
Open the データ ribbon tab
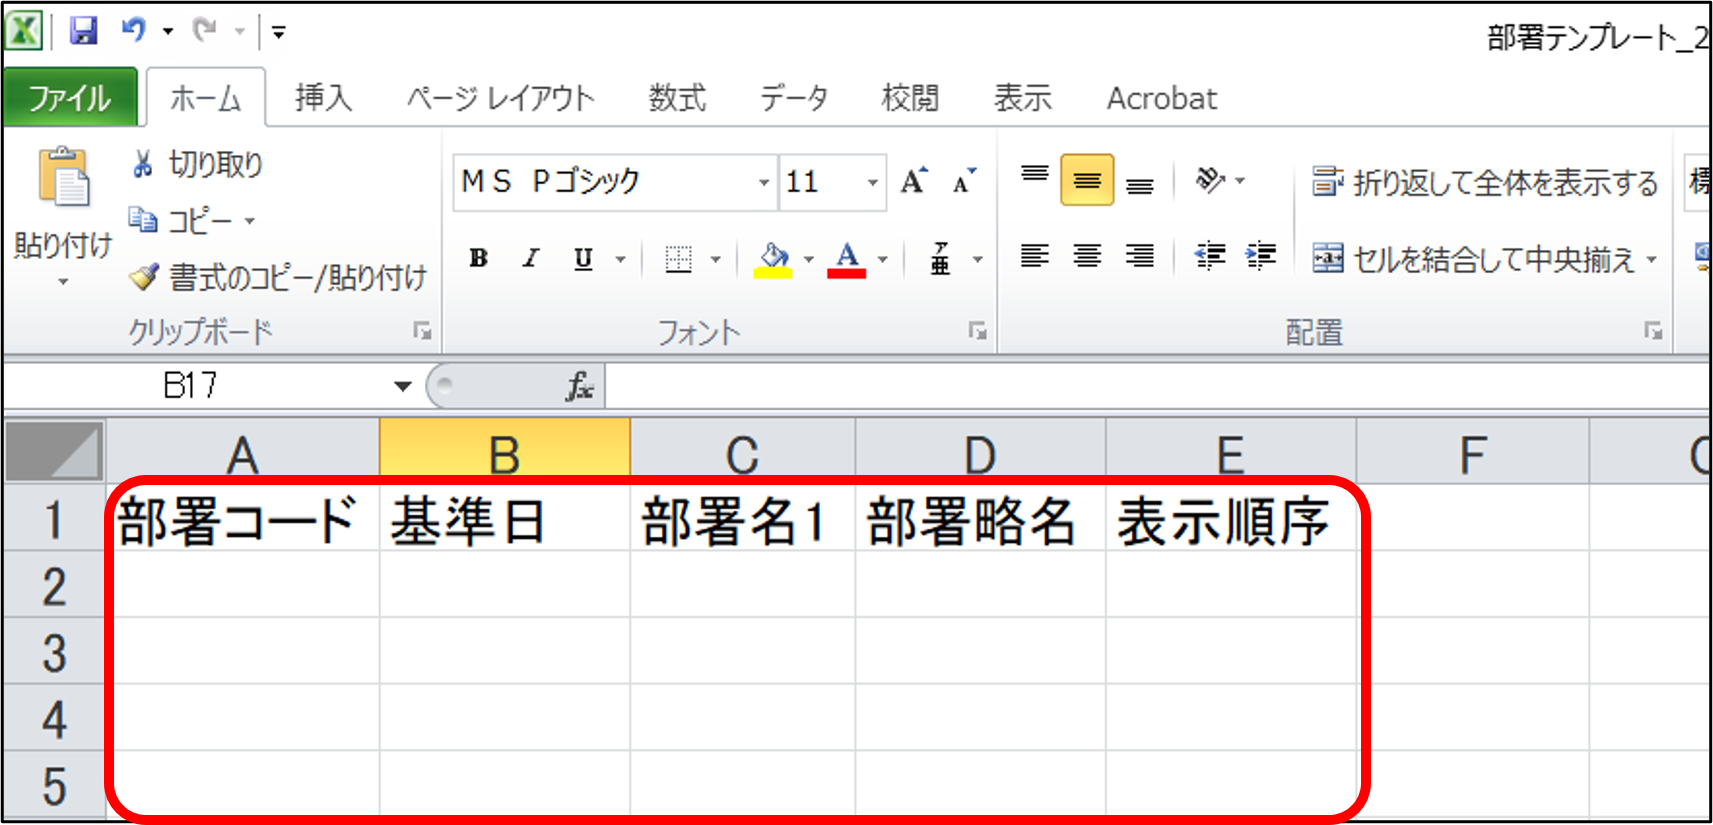coord(794,98)
